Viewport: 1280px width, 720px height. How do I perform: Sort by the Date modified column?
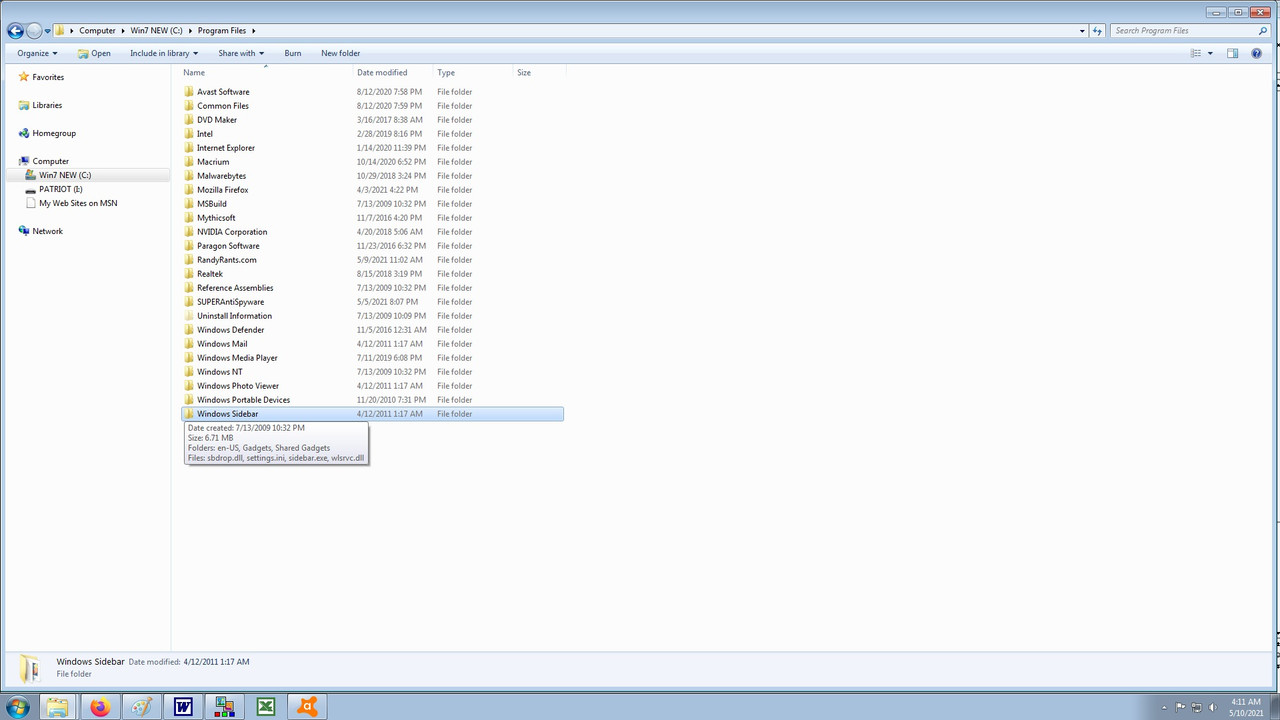click(382, 72)
